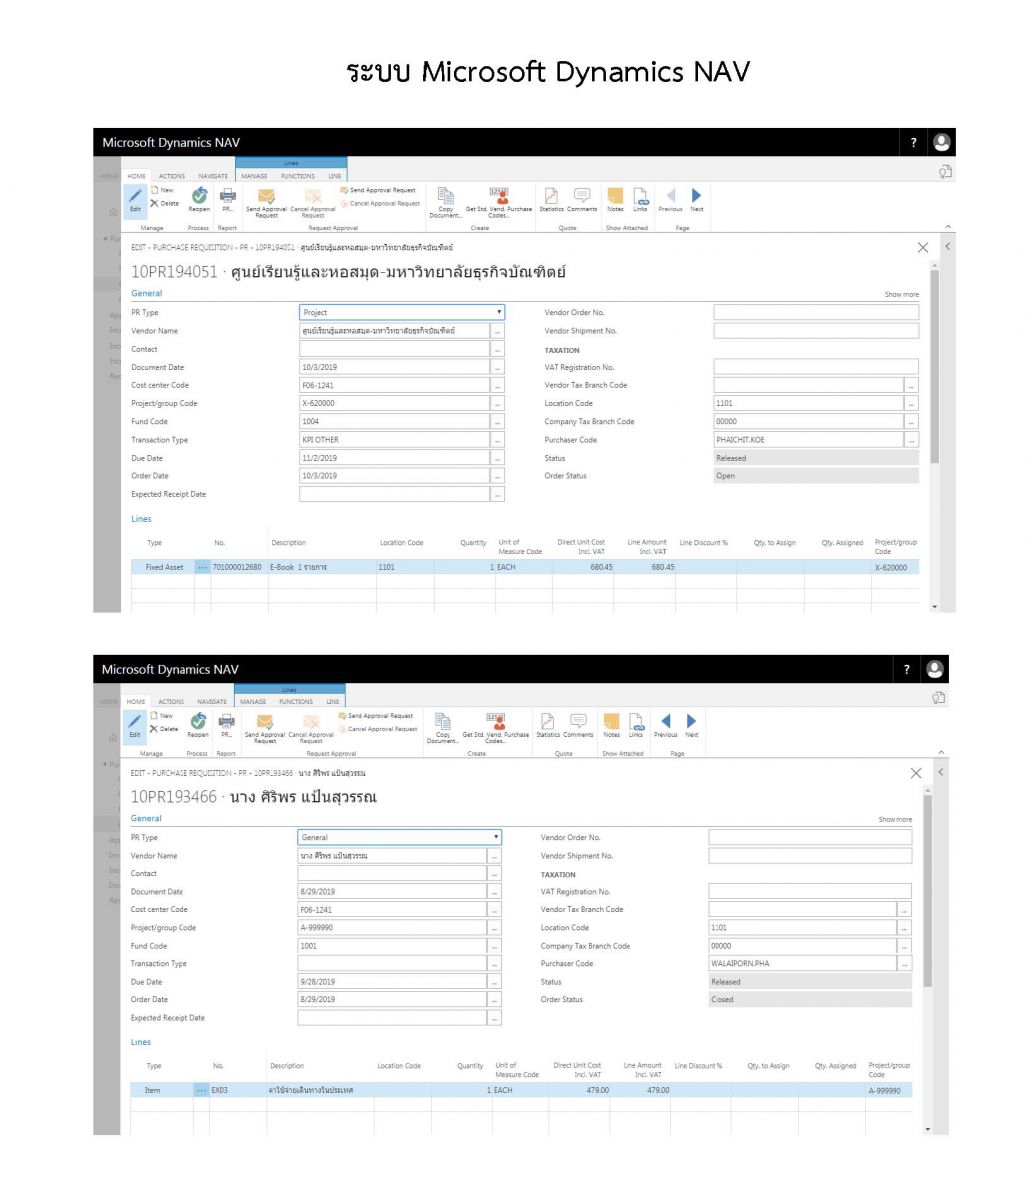Open Vendor Name lookup button, upper window
Screen dimensions: 1029x1200
pyautogui.click(x=498, y=331)
